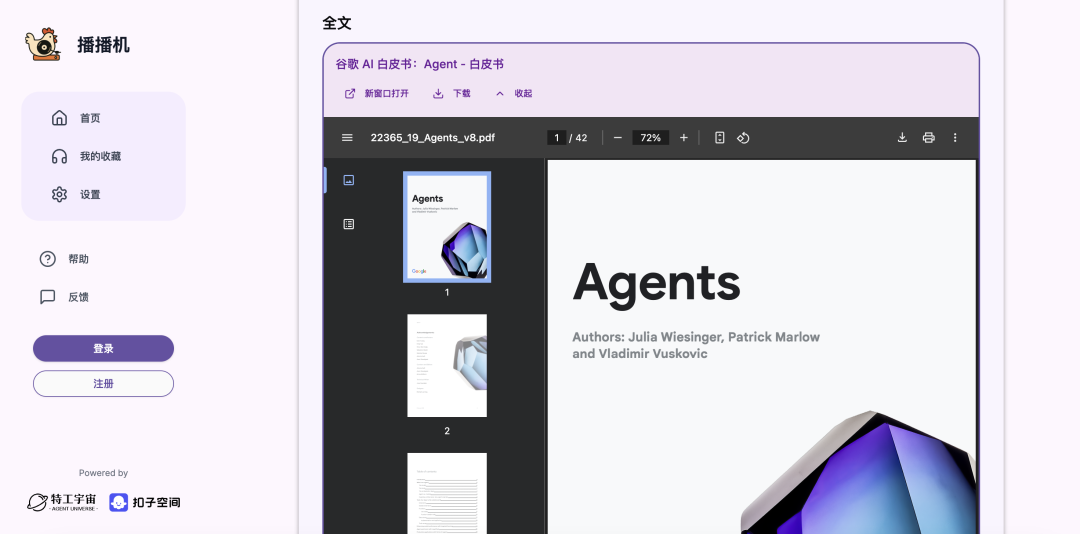This screenshot has width=1080, height=534.
Task: Click the Agents heading on the PDF page
Action: point(656,283)
